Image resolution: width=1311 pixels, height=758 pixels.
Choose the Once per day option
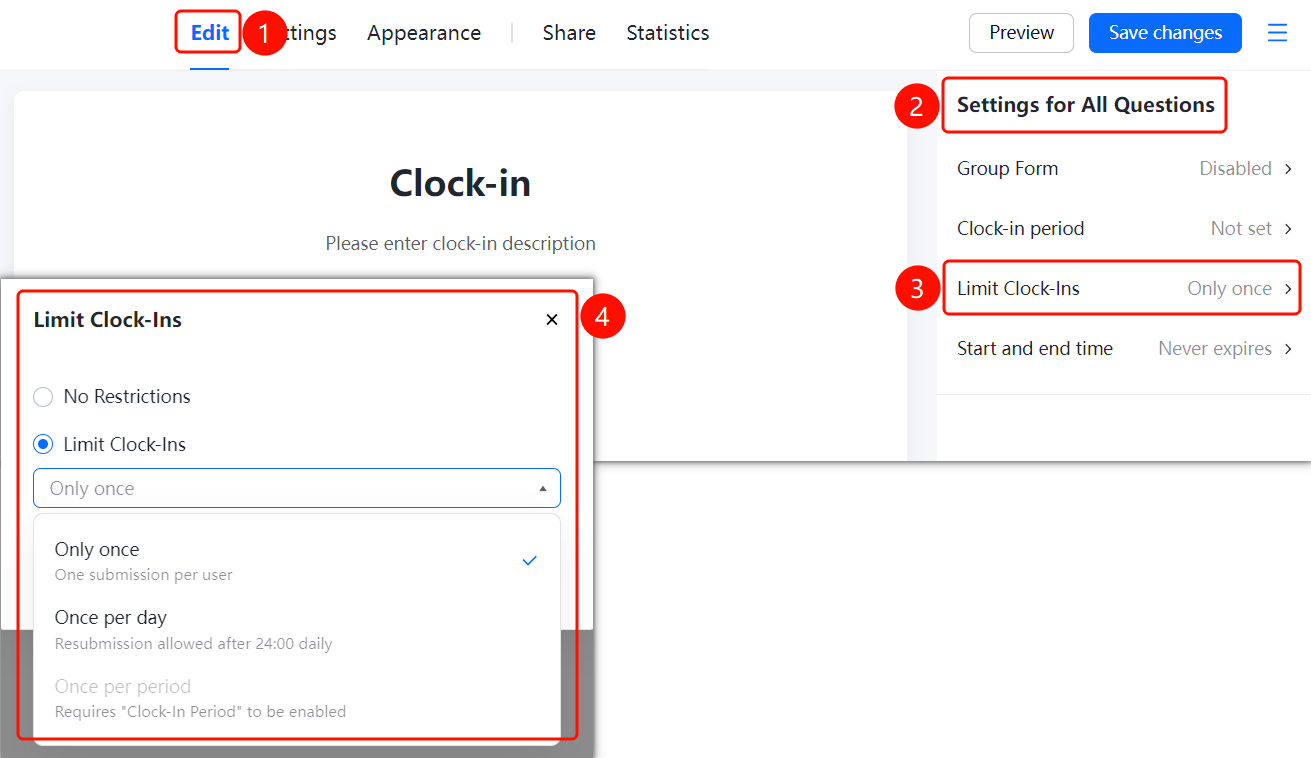tap(297, 629)
